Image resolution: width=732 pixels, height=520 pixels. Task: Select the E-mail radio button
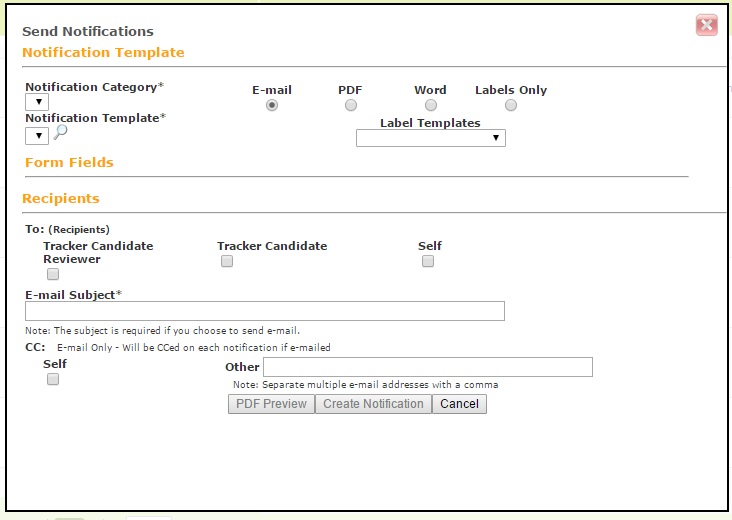point(272,105)
